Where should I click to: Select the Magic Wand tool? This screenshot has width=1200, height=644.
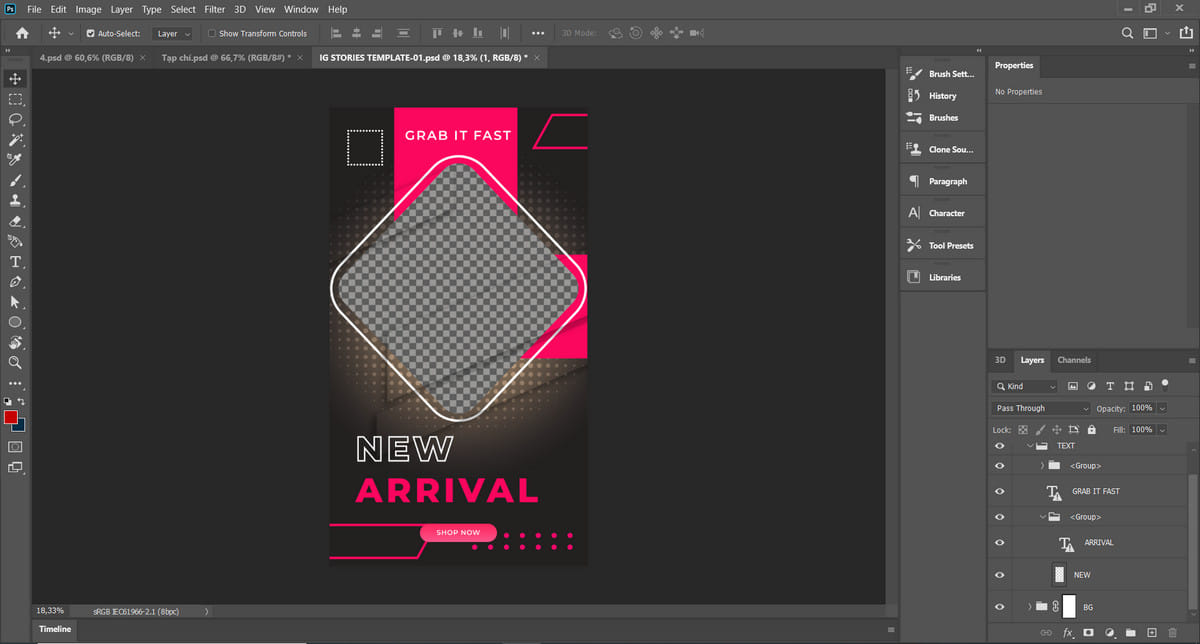(x=15, y=140)
